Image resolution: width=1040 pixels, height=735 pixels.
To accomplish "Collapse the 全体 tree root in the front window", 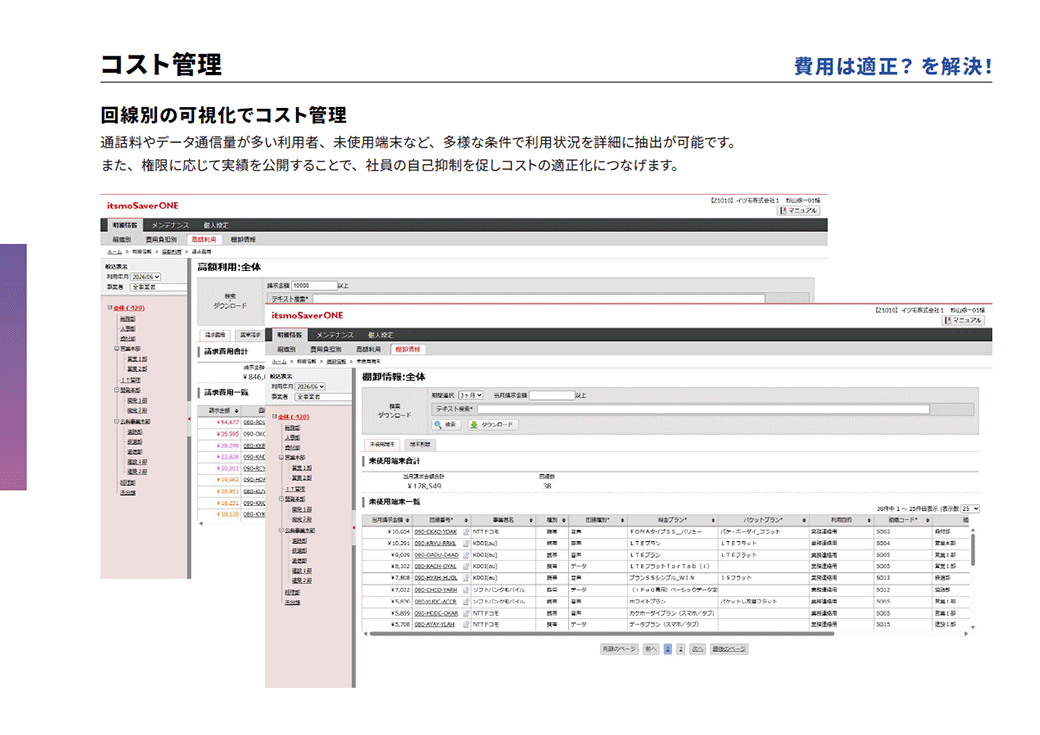I will [275, 417].
